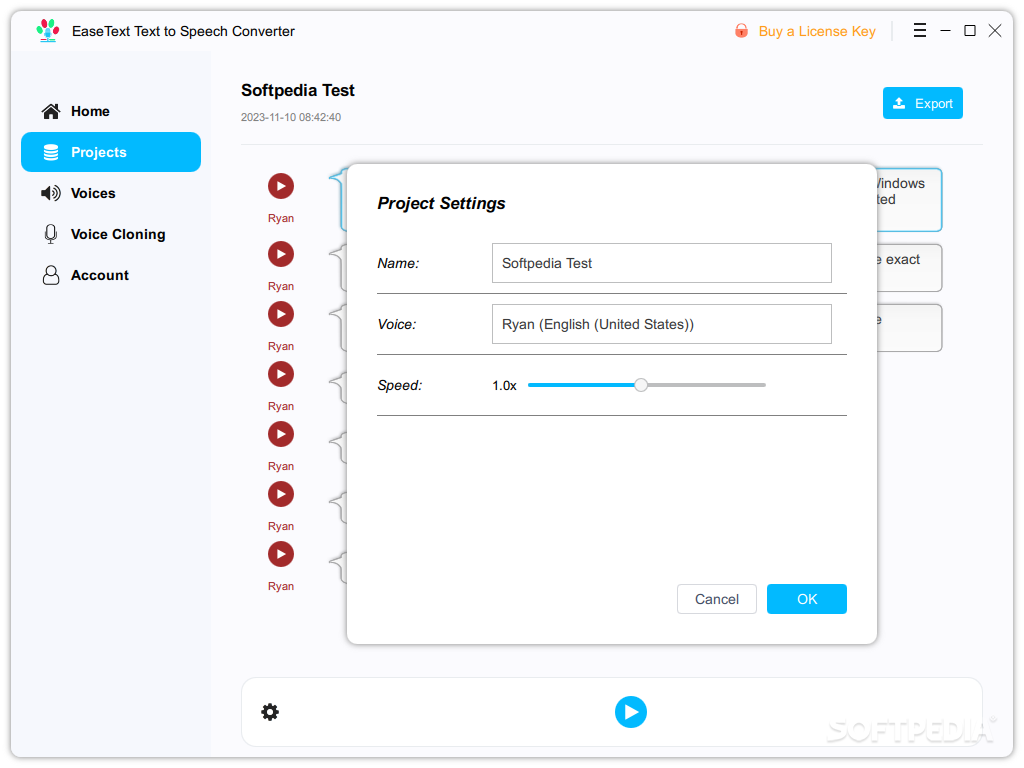
Task: Click into the project Name field
Action: coord(662,263)
